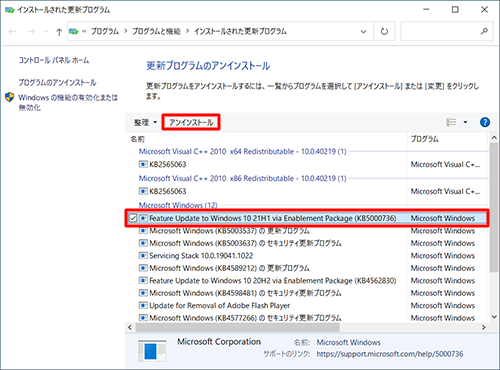The width and height of the screenshot is (500, 370).
Task: Minimize the installed updates window
Action: pyautogui.click(x=426, y=10)
